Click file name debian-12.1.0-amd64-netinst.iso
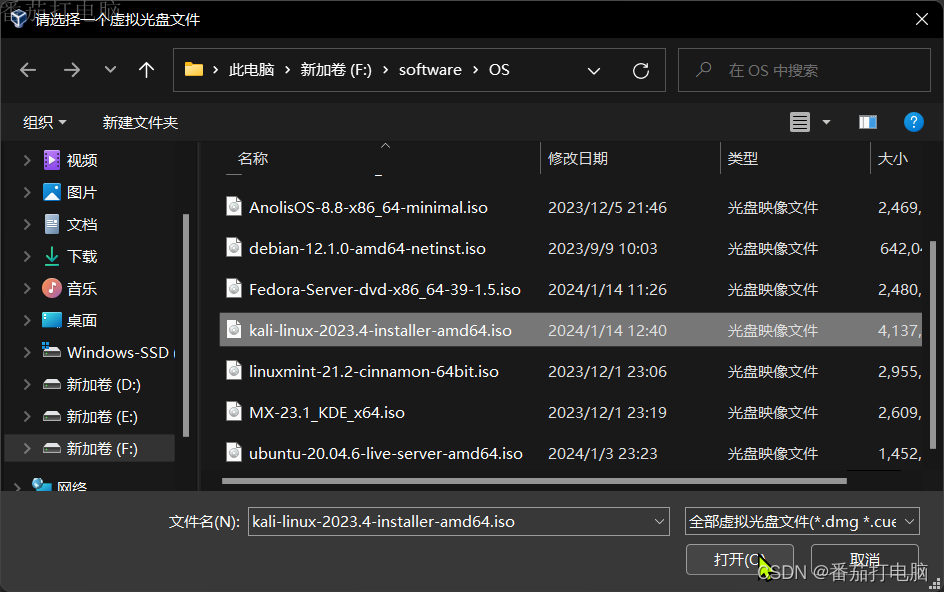 [367, 249]
